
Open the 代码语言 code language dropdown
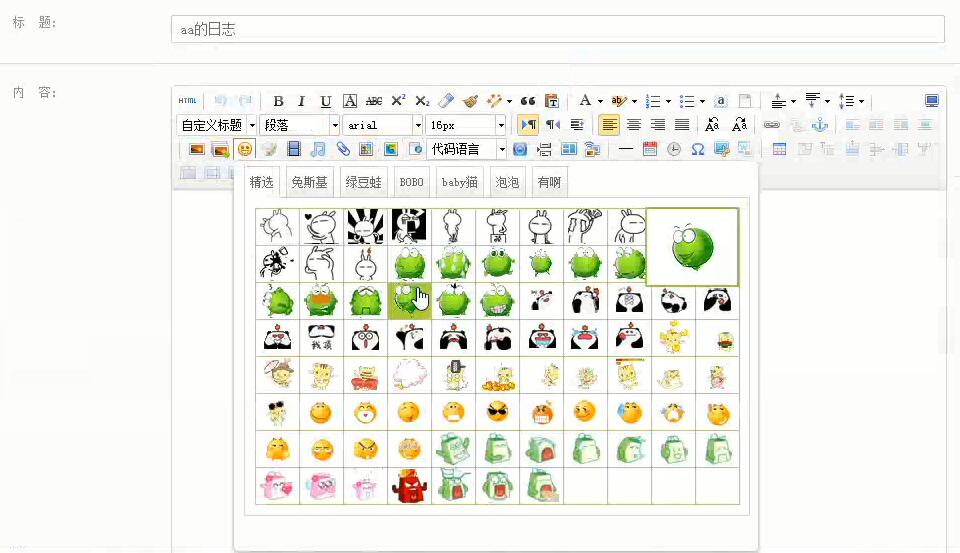467,149
